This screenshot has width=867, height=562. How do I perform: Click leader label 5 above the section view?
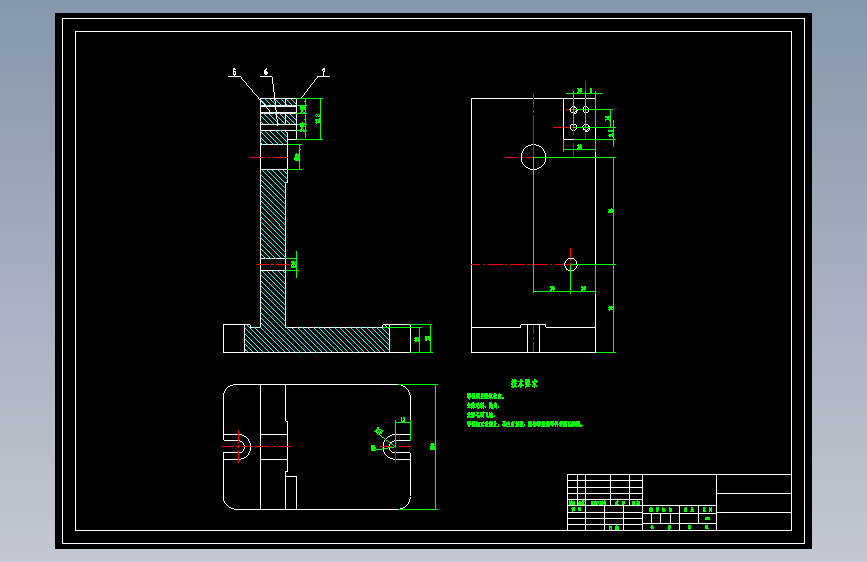pyautogui.click(x=234, y=72)
